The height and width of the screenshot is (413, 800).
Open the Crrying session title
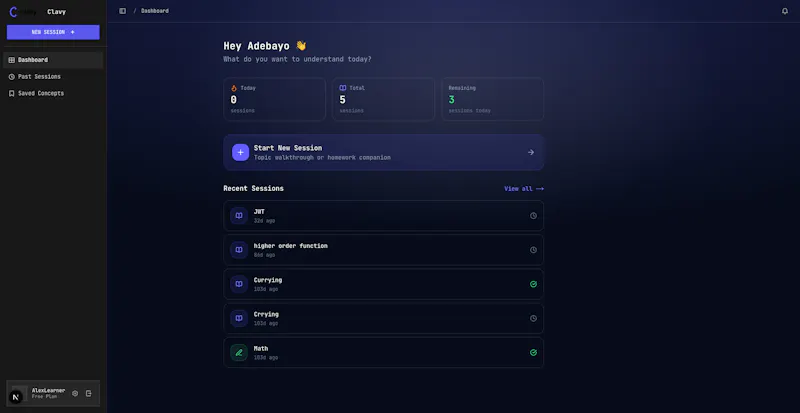(266, 314)
